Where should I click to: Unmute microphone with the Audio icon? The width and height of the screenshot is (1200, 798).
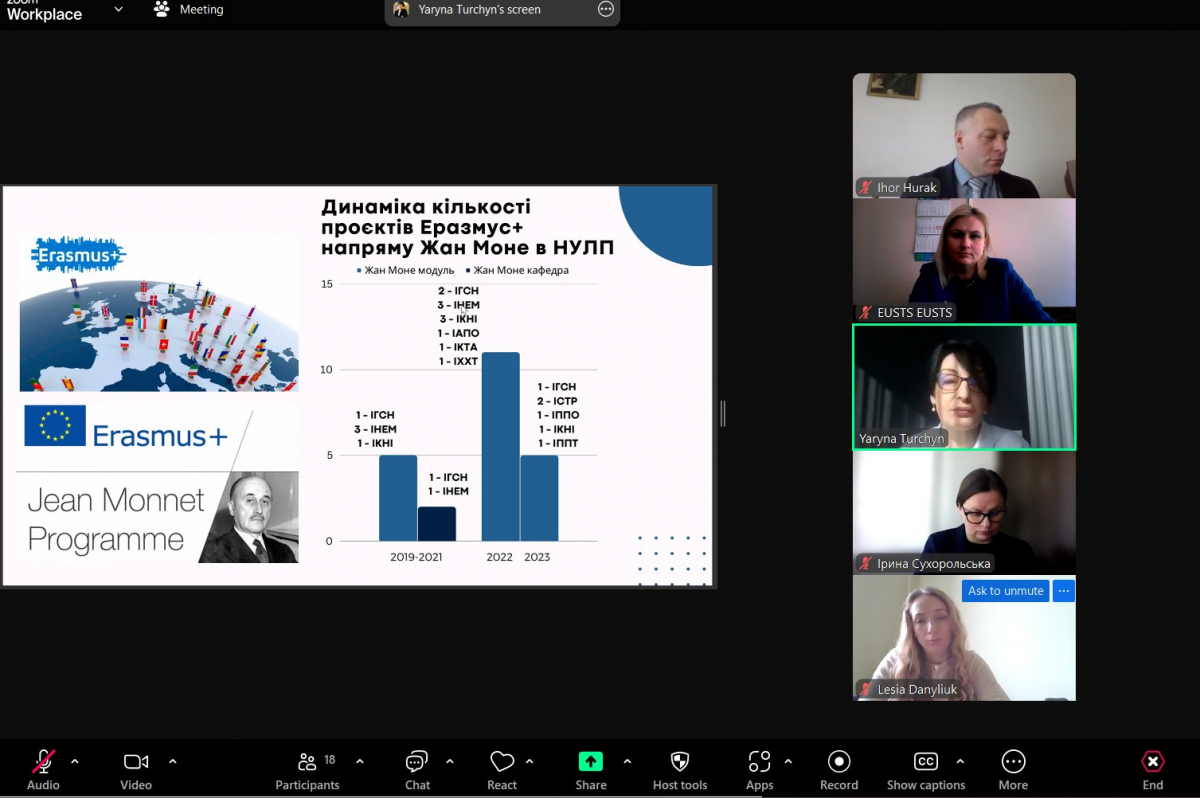(43, 762)
